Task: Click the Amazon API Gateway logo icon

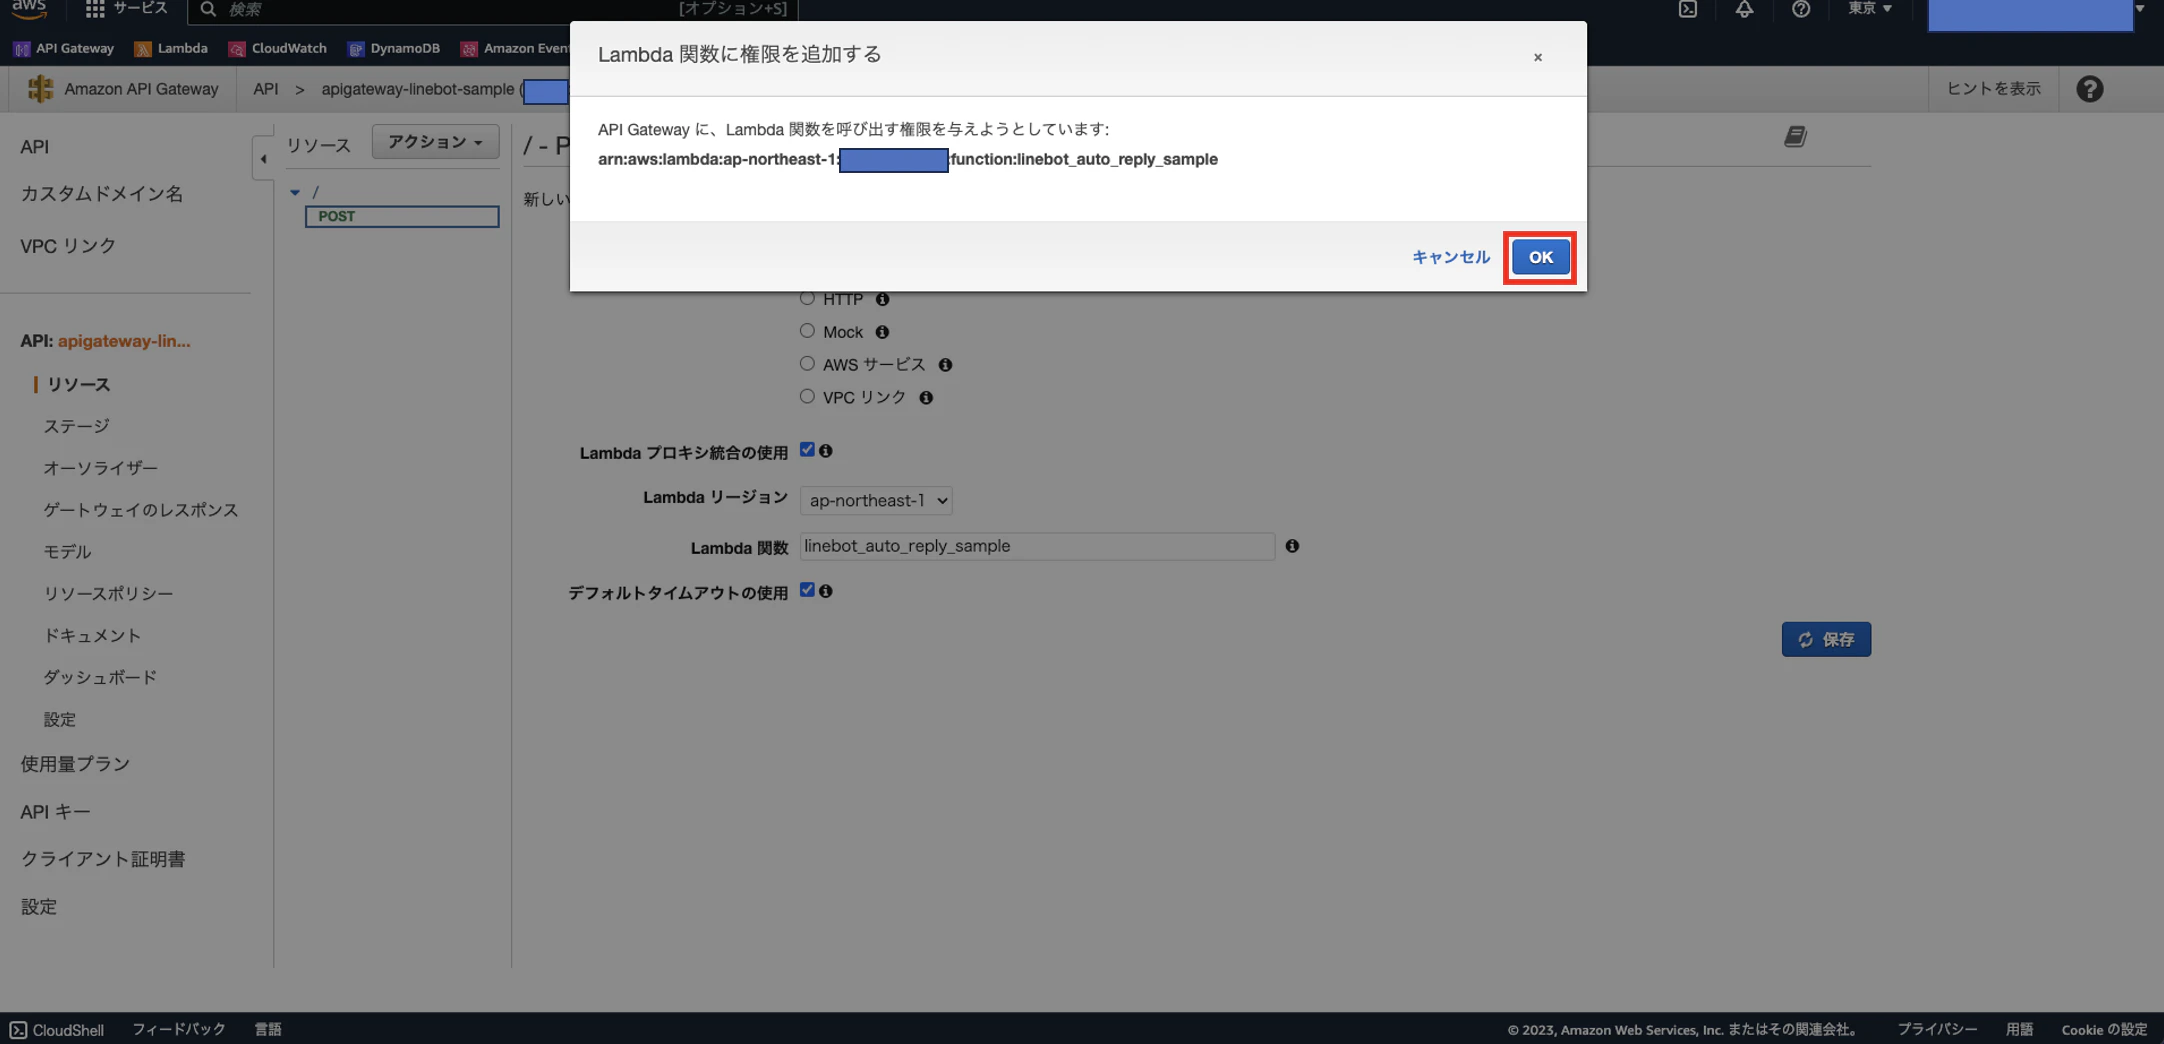Action: tap(40, 89)
